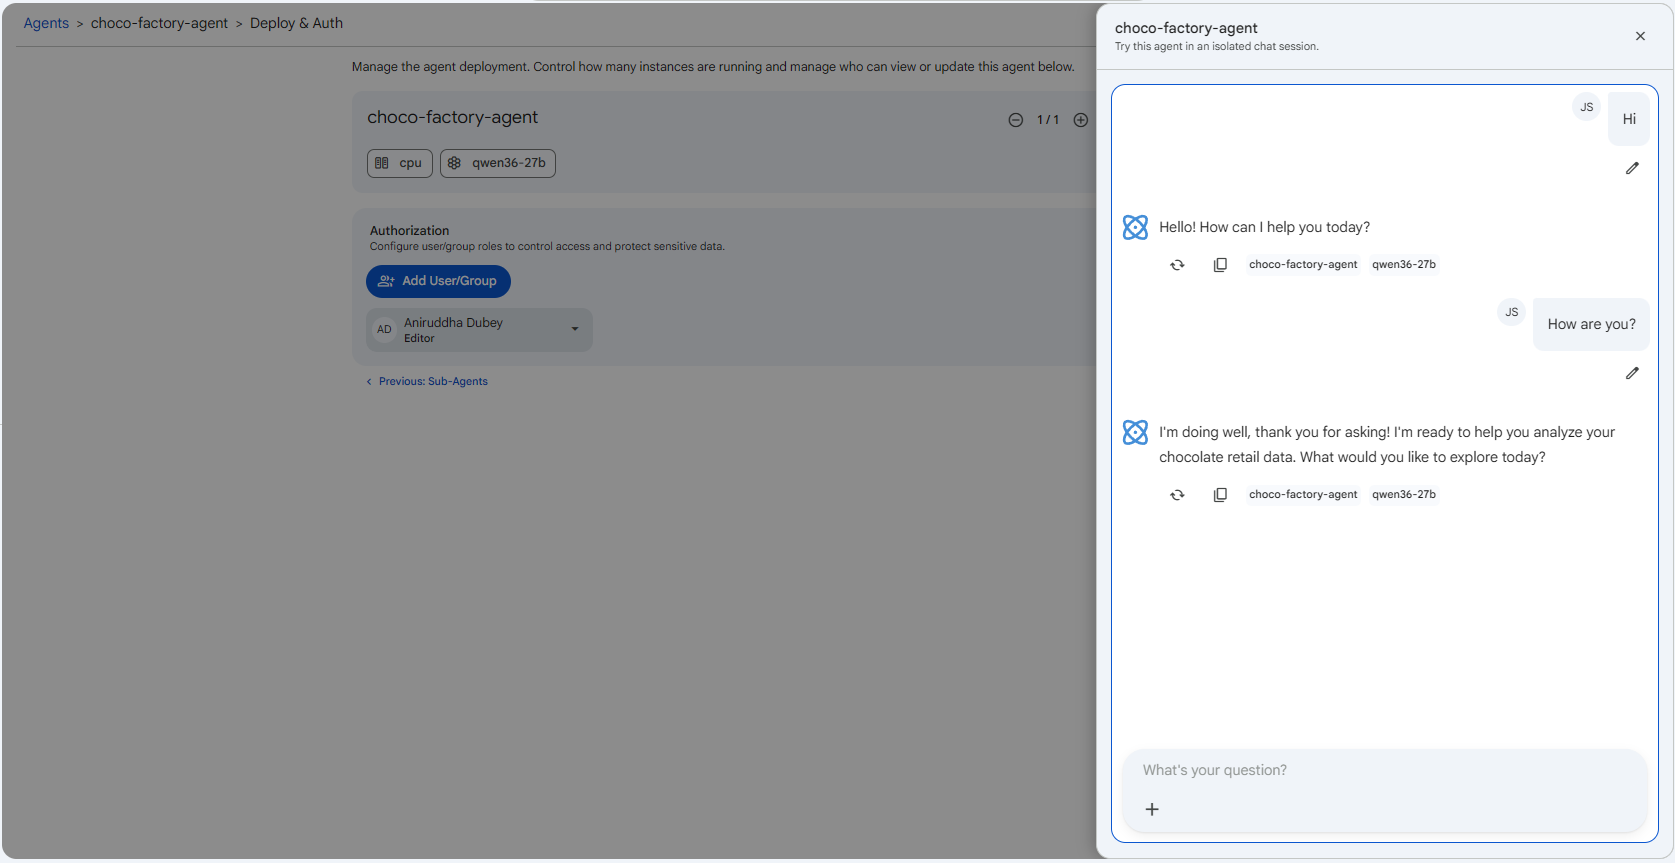Click the Add User/Group button
The height and width of the screenshot is (863, 1675).
[438, 281]
